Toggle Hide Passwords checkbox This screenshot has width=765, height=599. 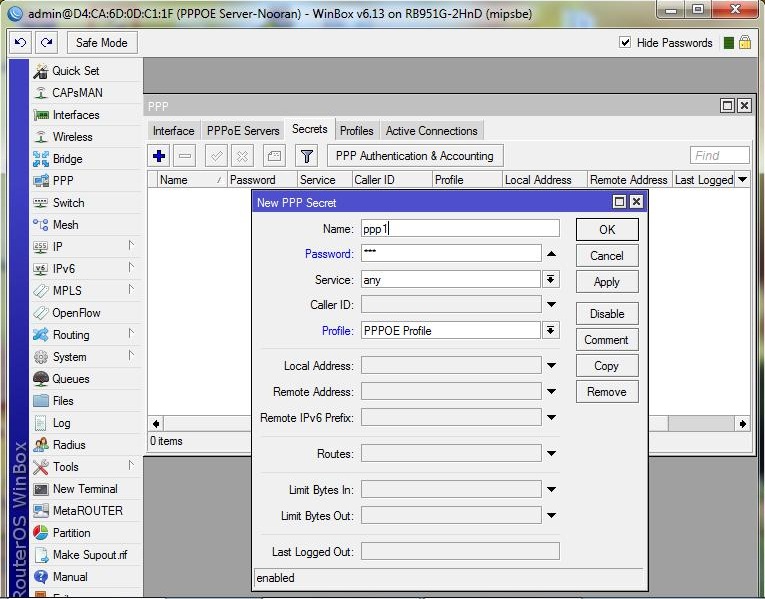(625, 42)
